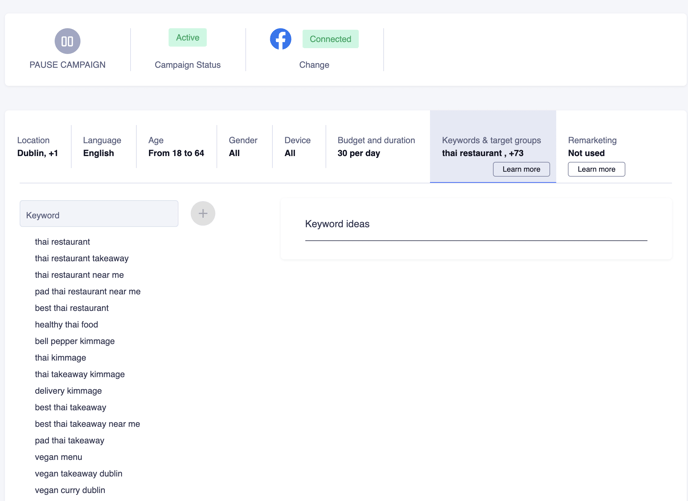Select the keyword 'vegan takeaway dublin'
Image resolution: width=688 pixels, height=501 pixels.
[79, 474]
